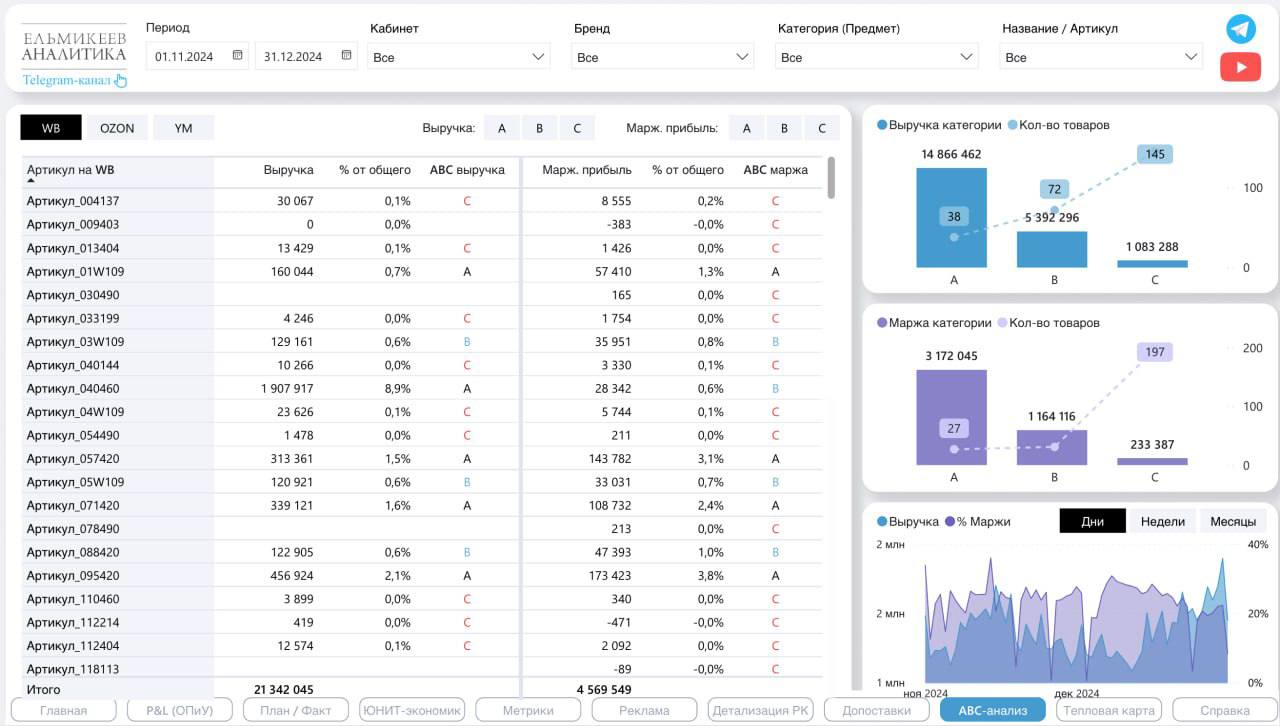Viewport: 1280px width, 726px height.
Task: Switch chart to Дни view
Action: [1093, 521]
